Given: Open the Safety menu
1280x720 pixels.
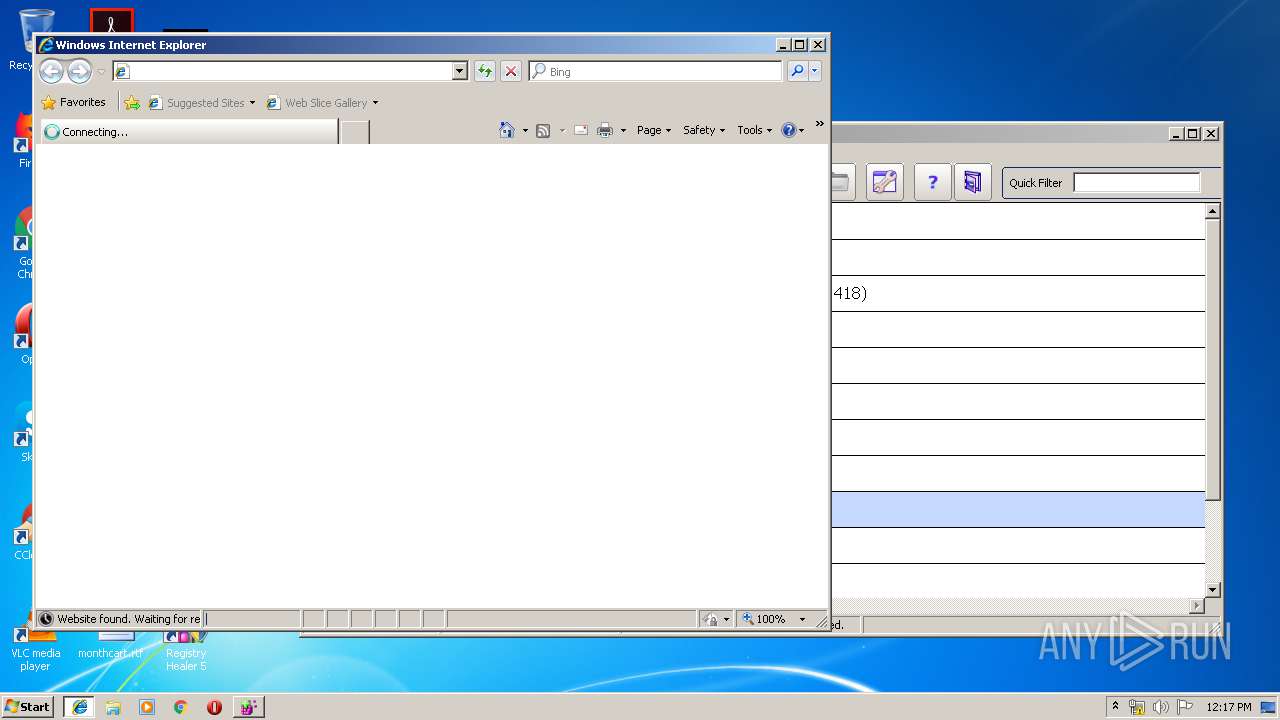Looking at the screenshot, I should tap(704, 130).
